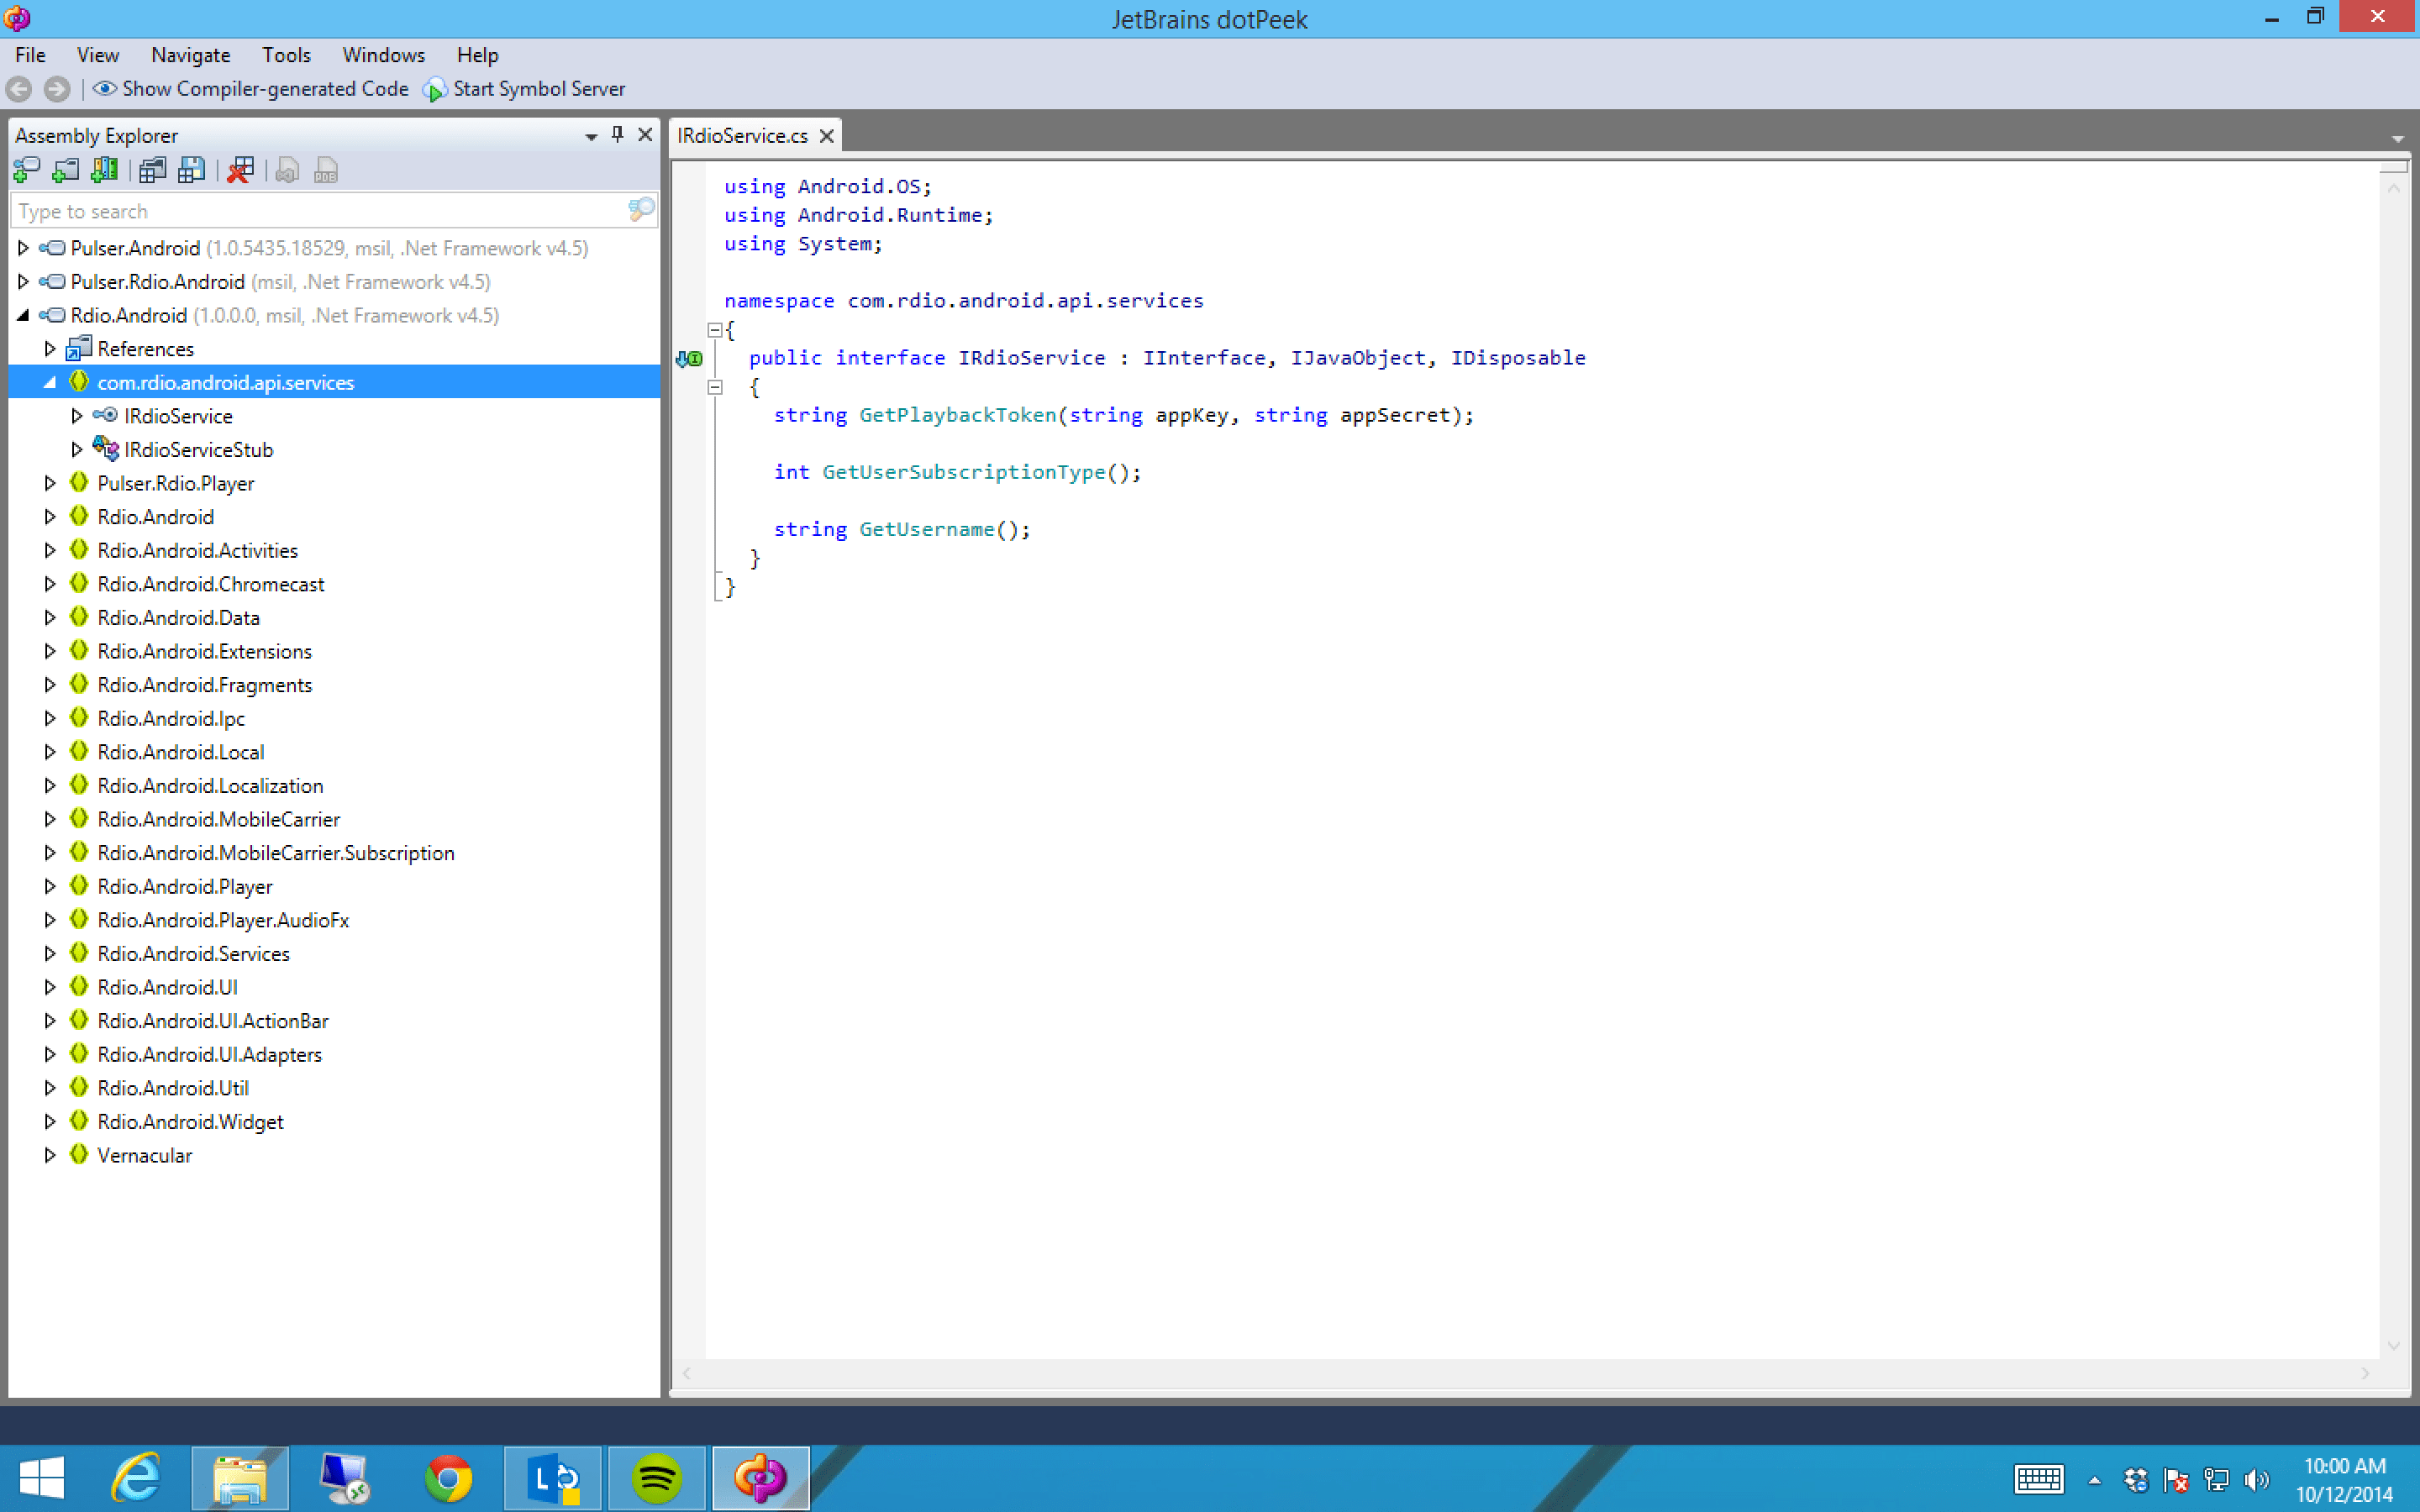Screen dimensions: 2420x1512
Task: Expand the IRdioServiceStub tree node
Action: [x=77, y=450]
